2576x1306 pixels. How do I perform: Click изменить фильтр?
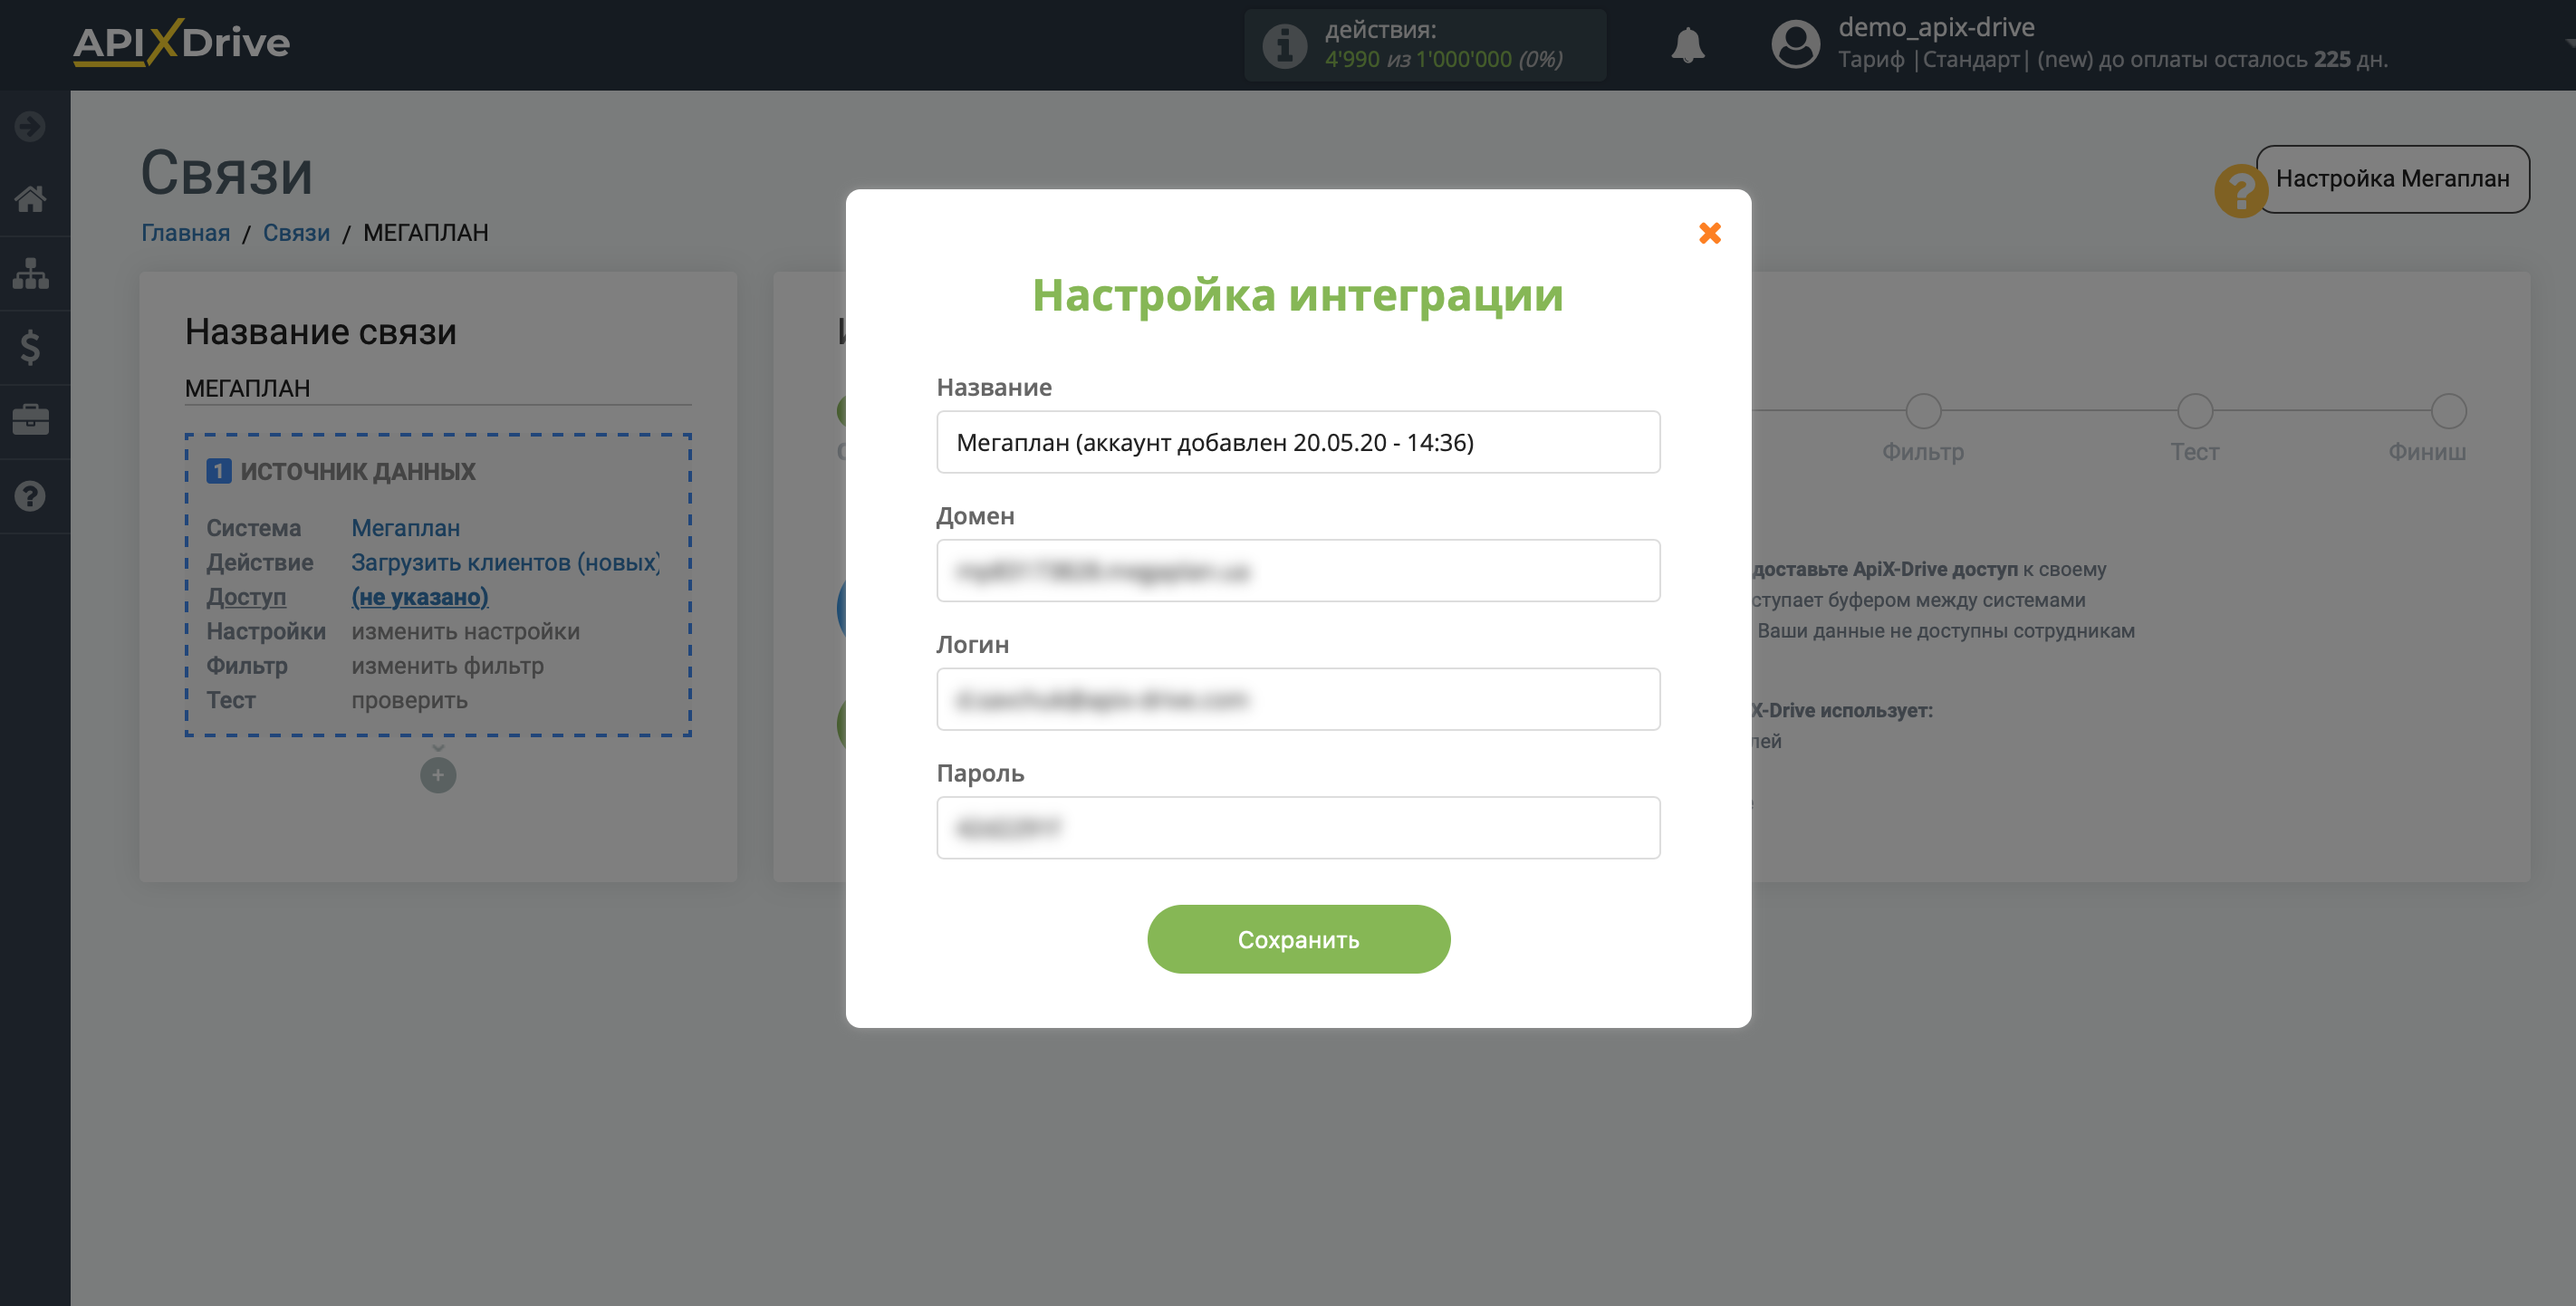click(447, 665)
